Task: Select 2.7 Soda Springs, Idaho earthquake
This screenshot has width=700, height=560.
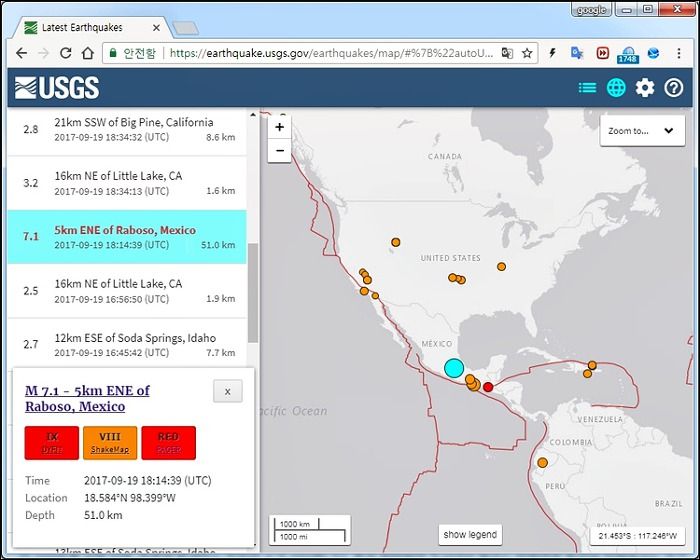Action: coord(127,344)
